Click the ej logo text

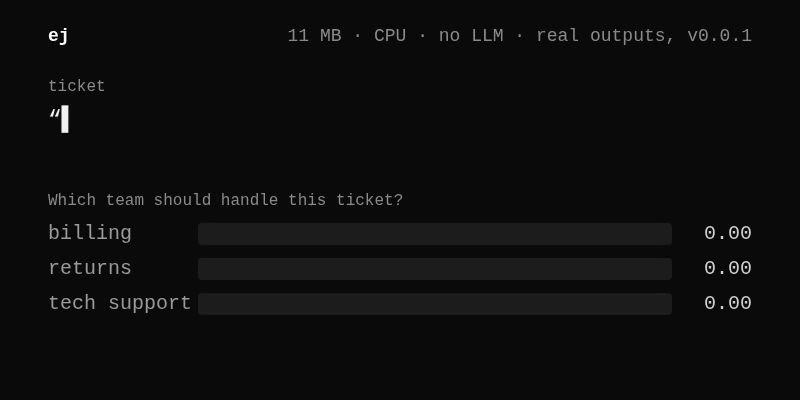tap(58, 36)
